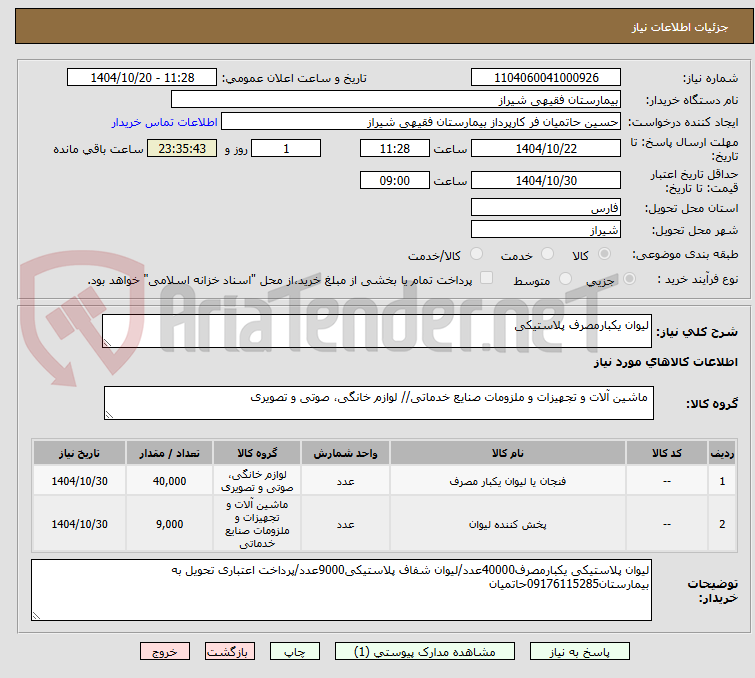Click the 'بازگشت' back button

pyautogui.click(x=230, y=652)
